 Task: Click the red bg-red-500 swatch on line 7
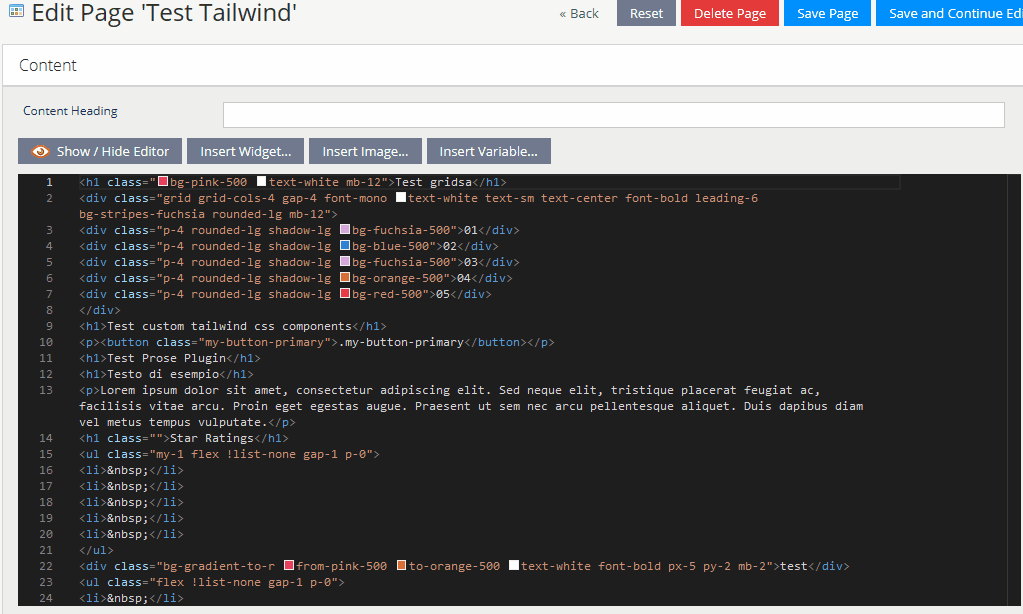[x=343, y=293]
